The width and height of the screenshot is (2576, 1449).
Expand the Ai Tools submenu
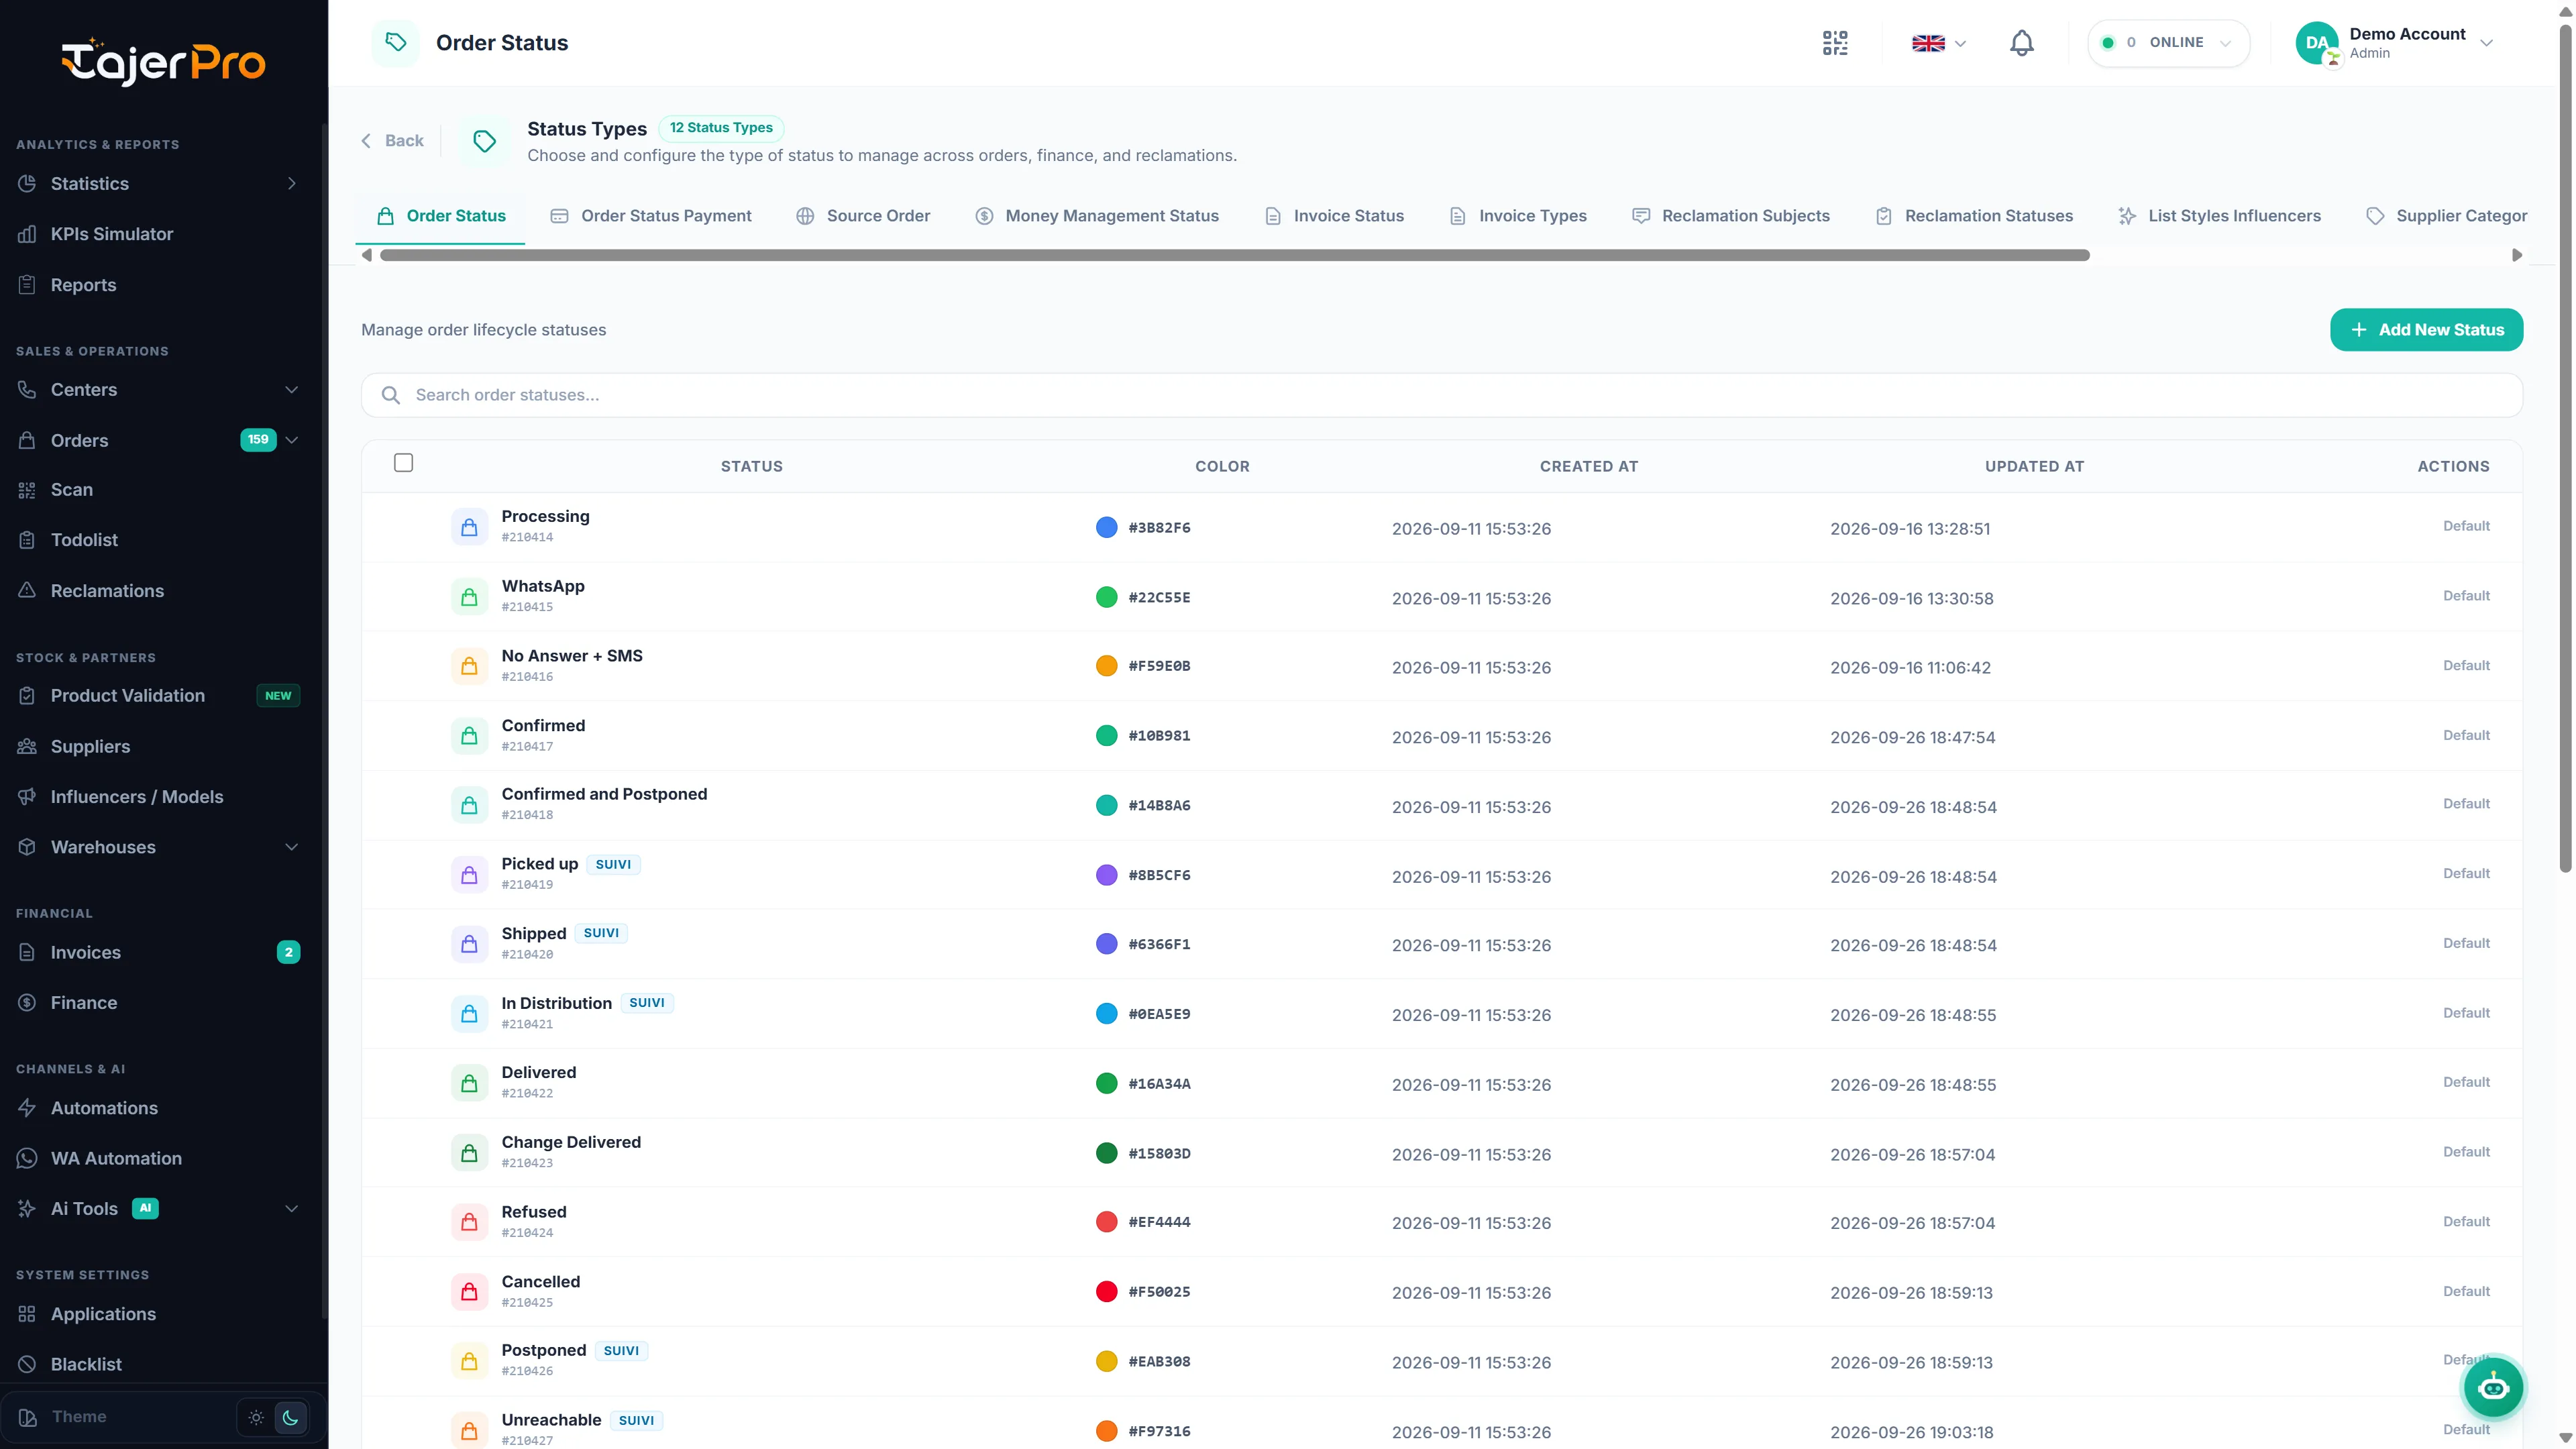292,1209
